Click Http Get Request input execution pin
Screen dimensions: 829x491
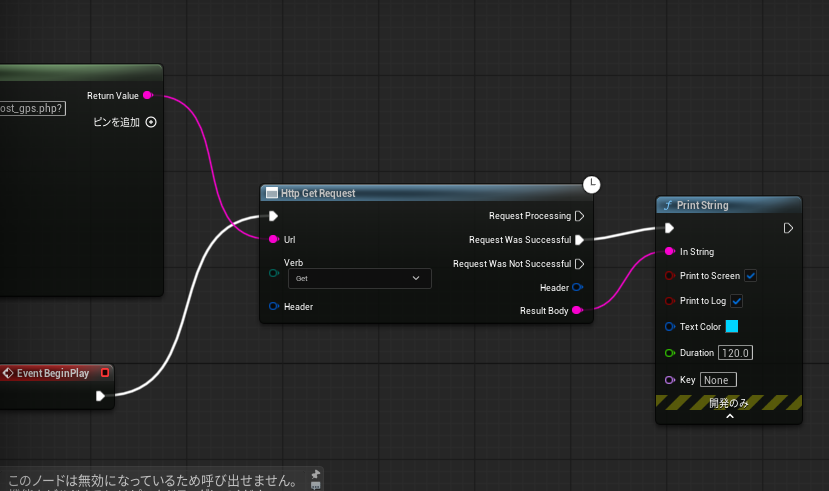click(x=273, y=216)
